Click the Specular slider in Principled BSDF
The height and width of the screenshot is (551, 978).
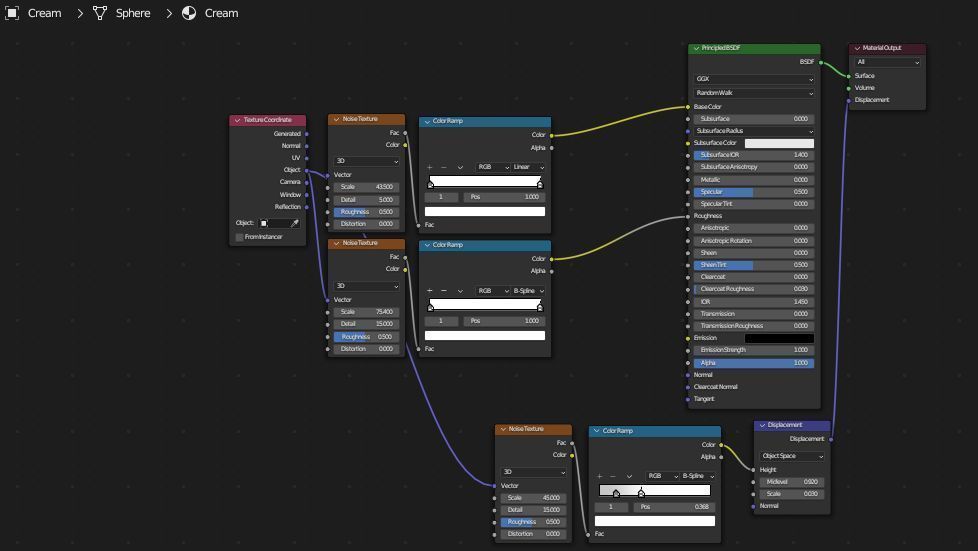click(754, 192)
